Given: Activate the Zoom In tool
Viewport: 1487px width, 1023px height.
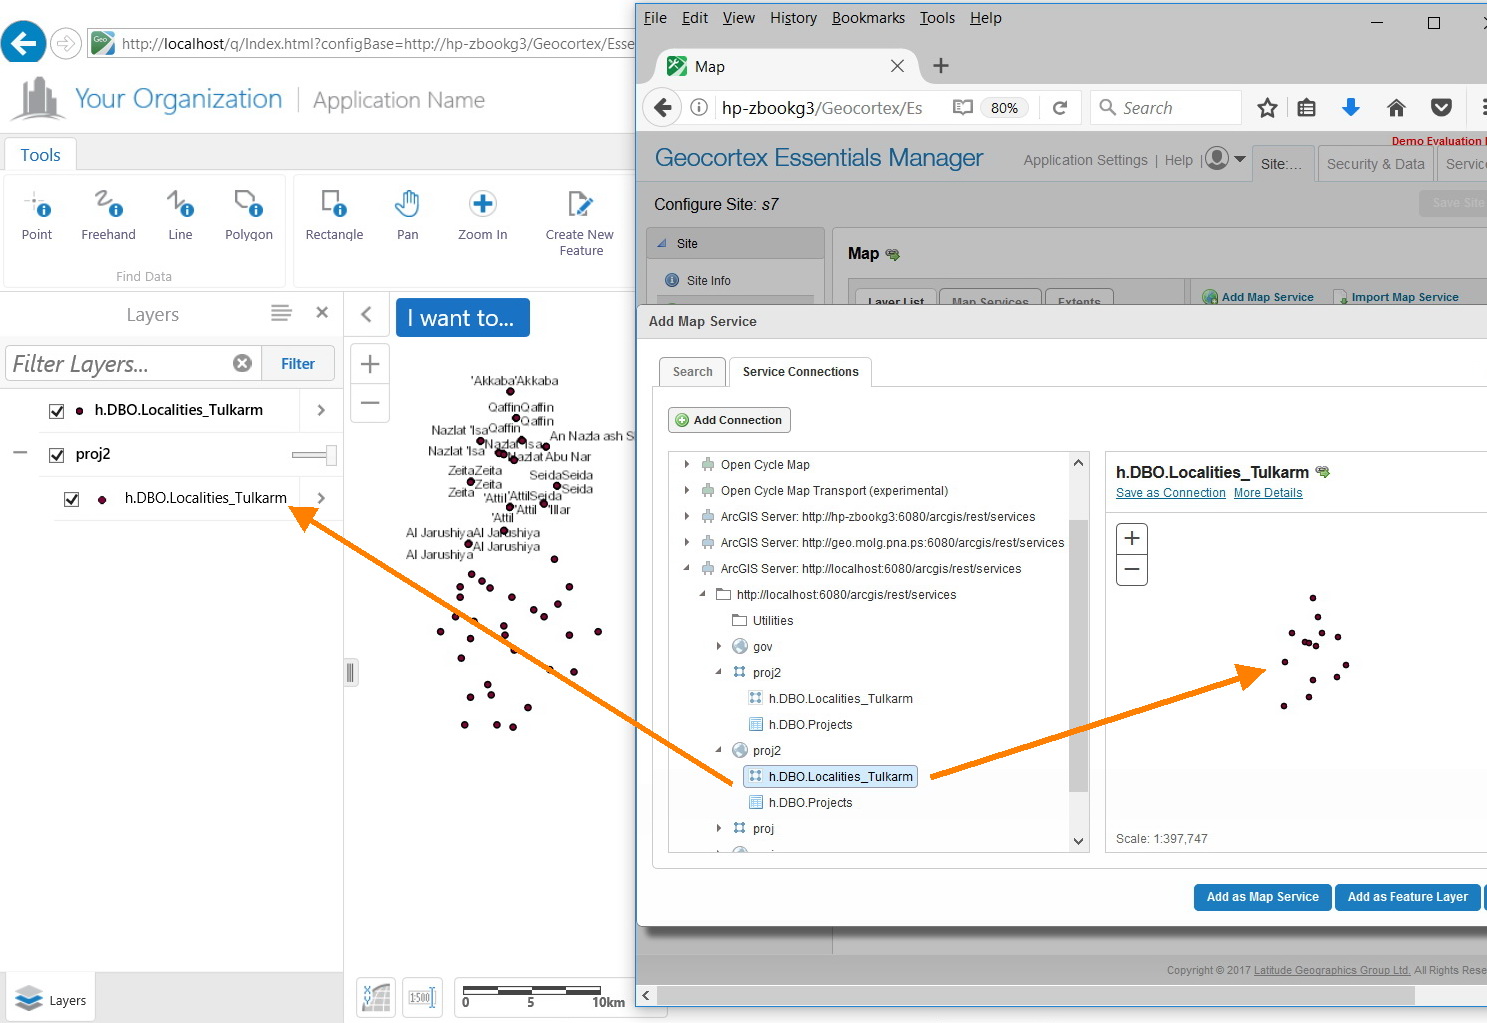Looking at the screenshot, I should pyautogui.click(x=482, y=215).
